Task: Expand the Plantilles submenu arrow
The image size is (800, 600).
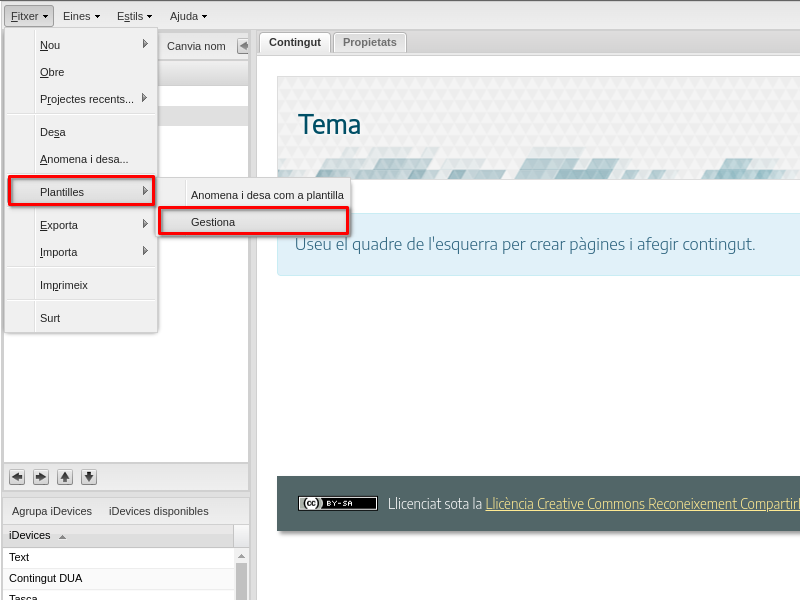Action: click(145, 191)
